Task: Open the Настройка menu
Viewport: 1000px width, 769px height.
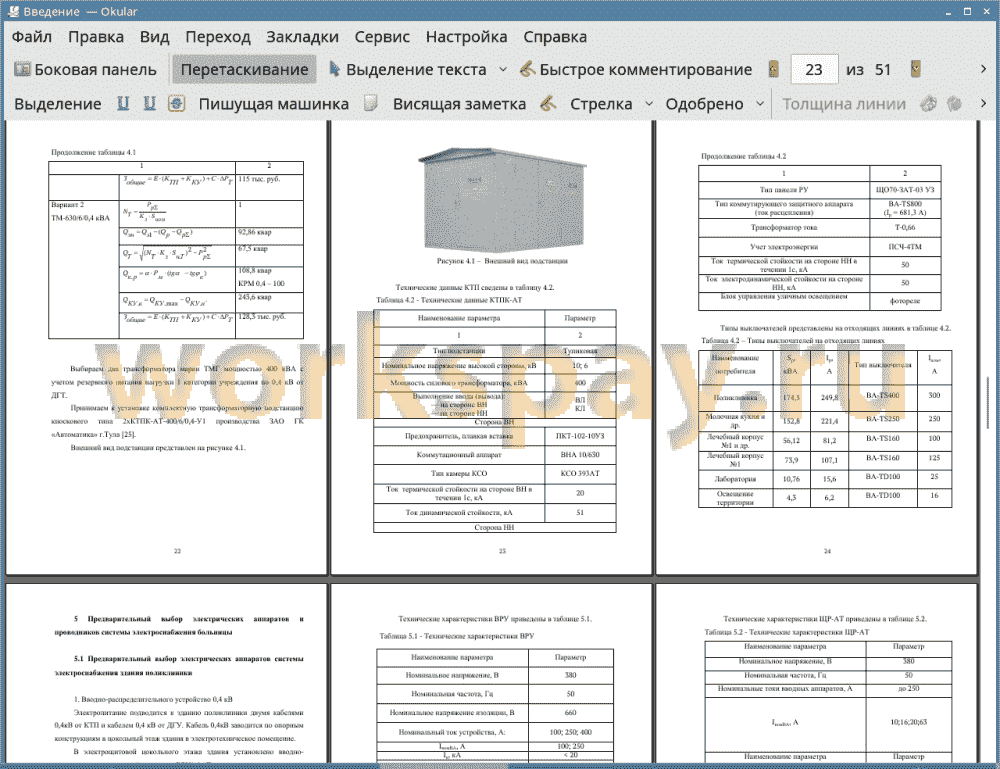Action: (466, 37)
